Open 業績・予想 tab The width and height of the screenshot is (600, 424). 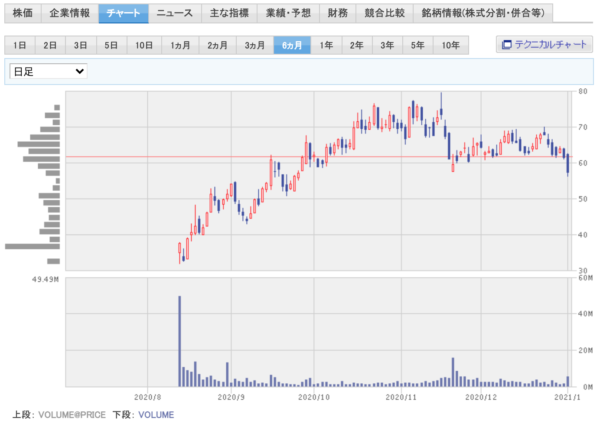(288, 13)
